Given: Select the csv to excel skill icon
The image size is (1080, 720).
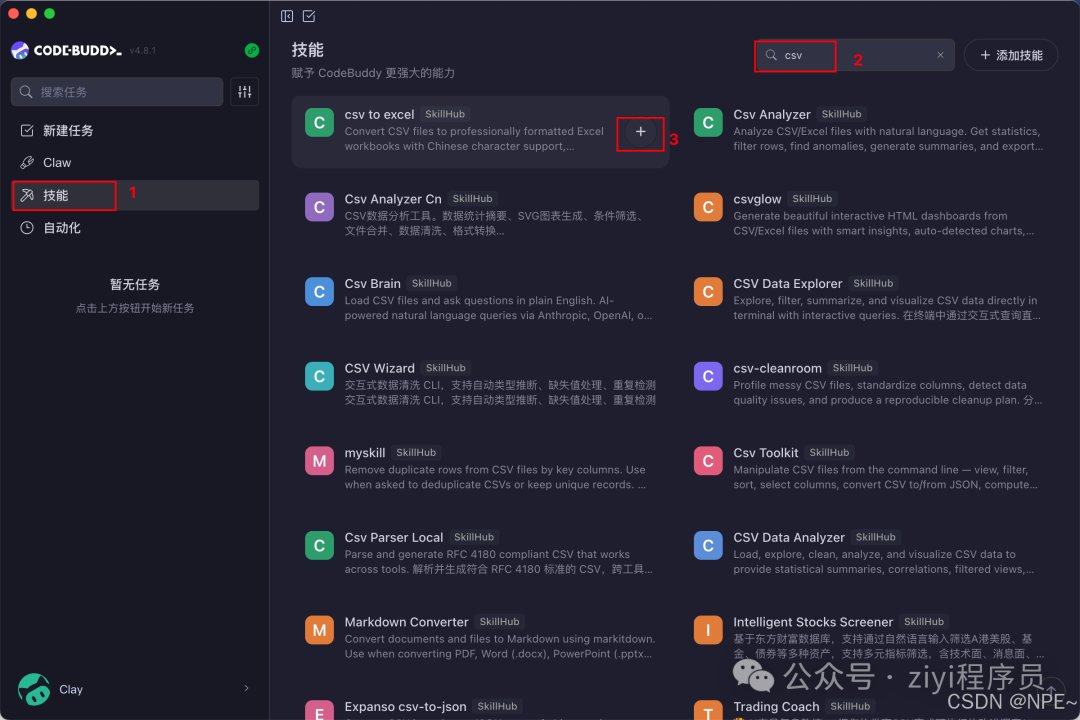Looking at the screenshot, I should pyautogui.click(x=319, y=121).
